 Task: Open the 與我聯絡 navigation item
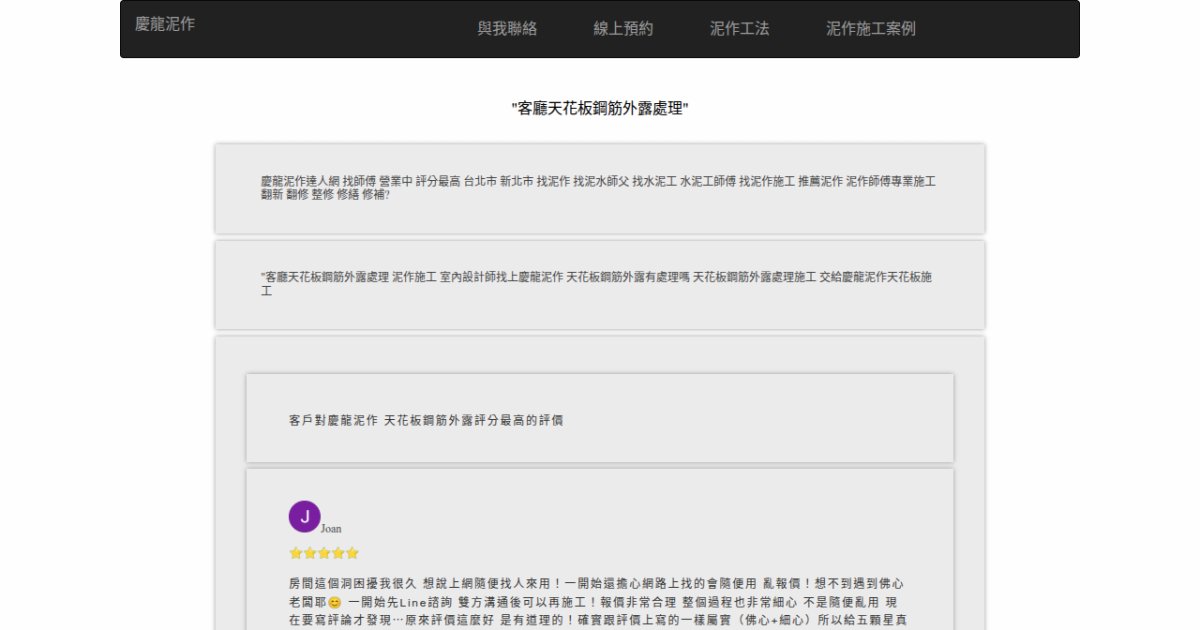pyautogui.click(x=507, y=29)
